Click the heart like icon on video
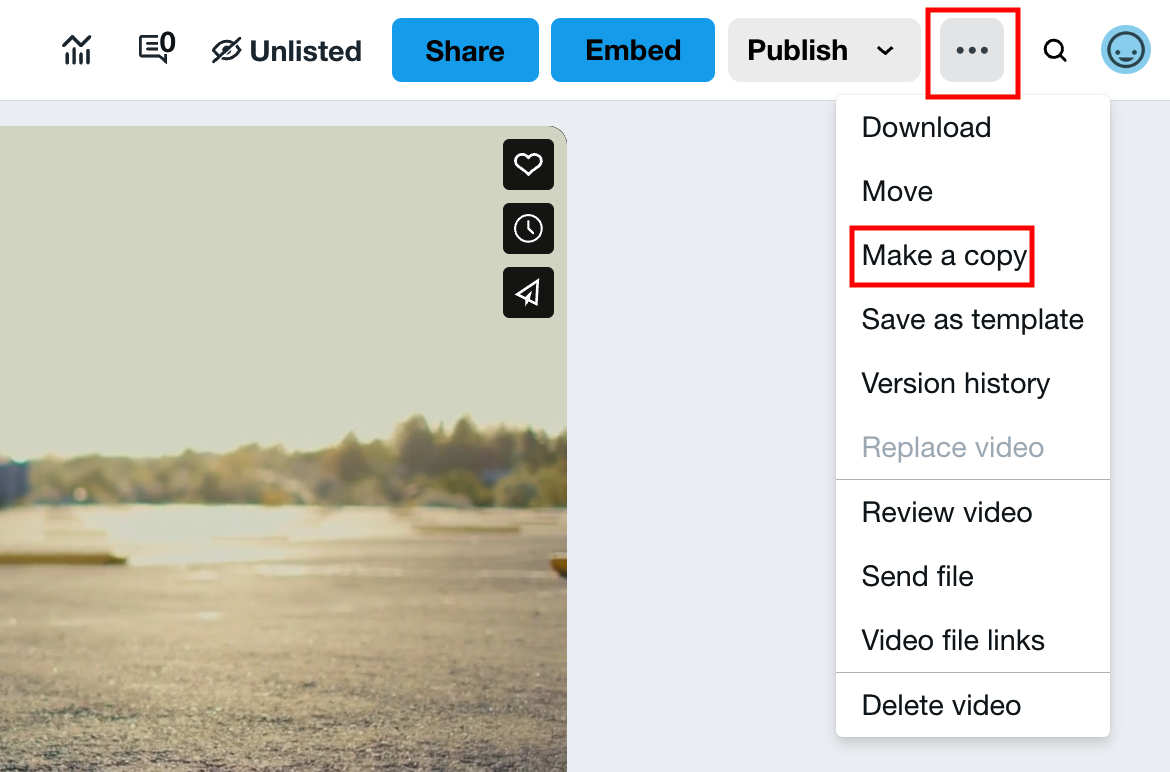Image resolution: width=1170 pixels, height=772 pixels. pos(528,164)
